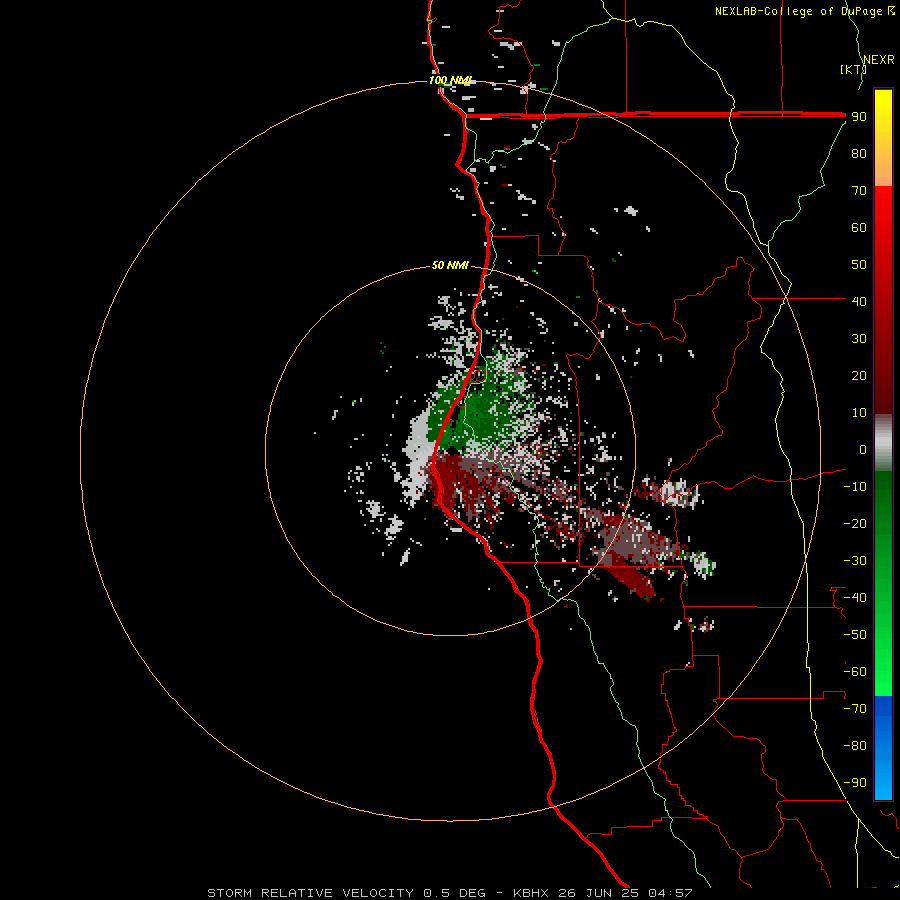
Task: Click the -10 value on the velocity scale
Action: 855,487
